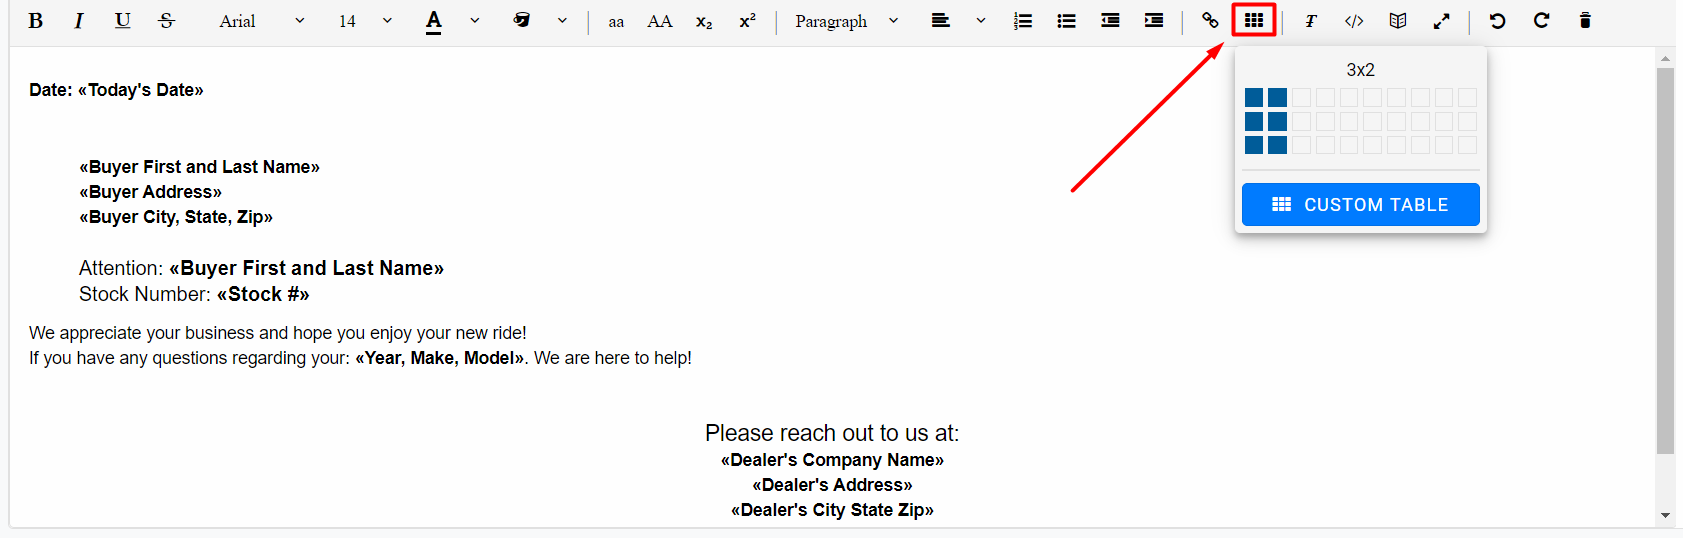Toggle bold formatting
Screen dimensions: 1683x538
pos(36,21)
